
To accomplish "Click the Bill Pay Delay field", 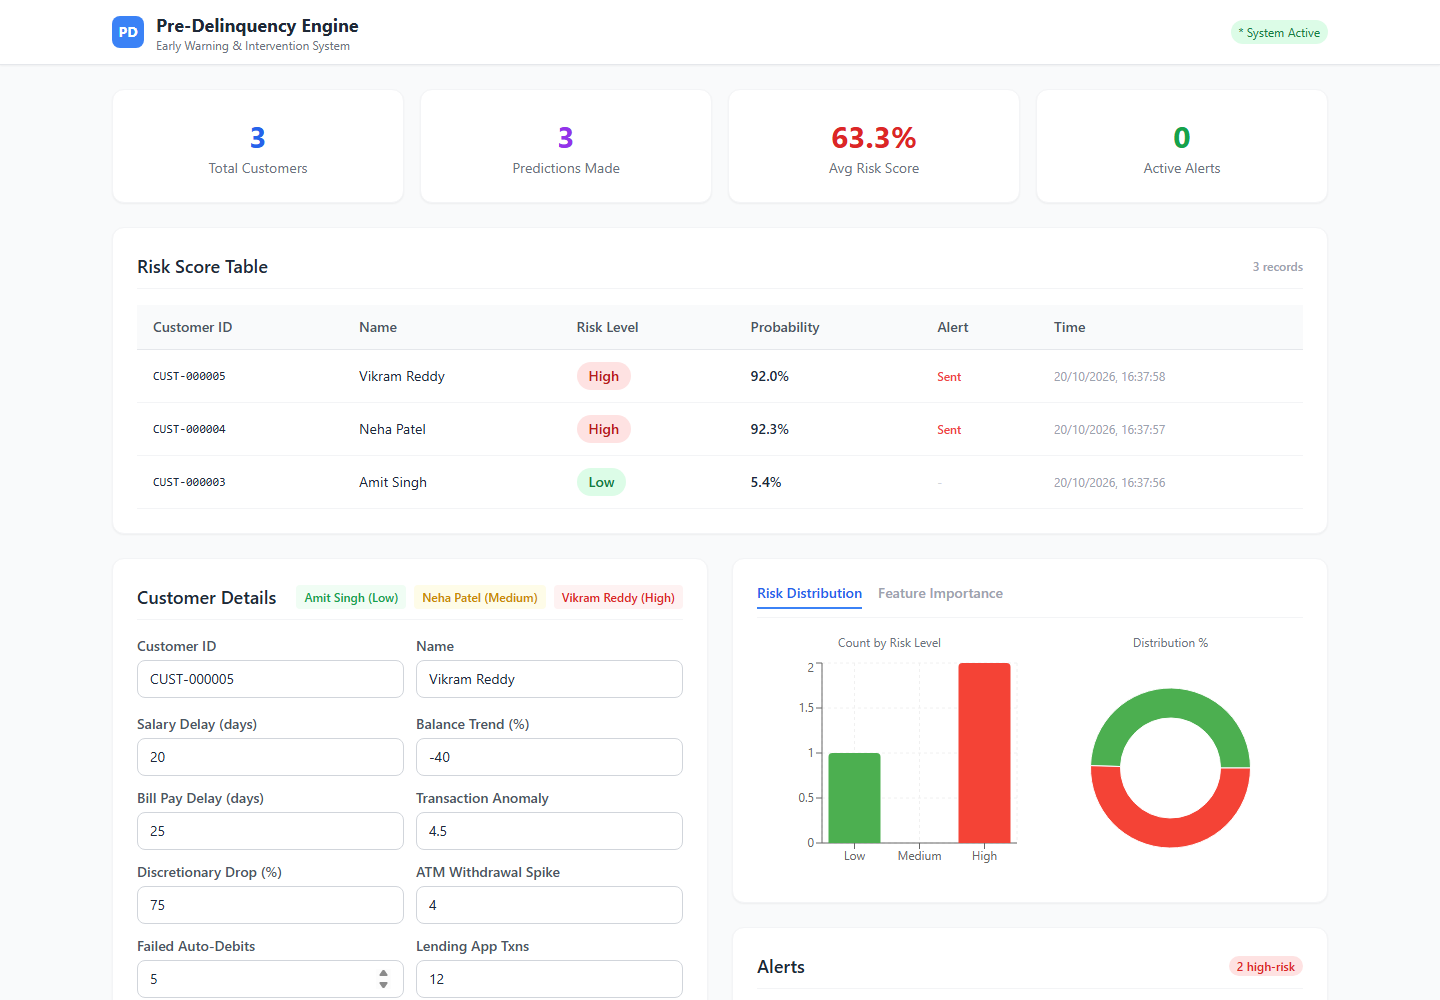I will pyautogui.click(x=270, y=831).
